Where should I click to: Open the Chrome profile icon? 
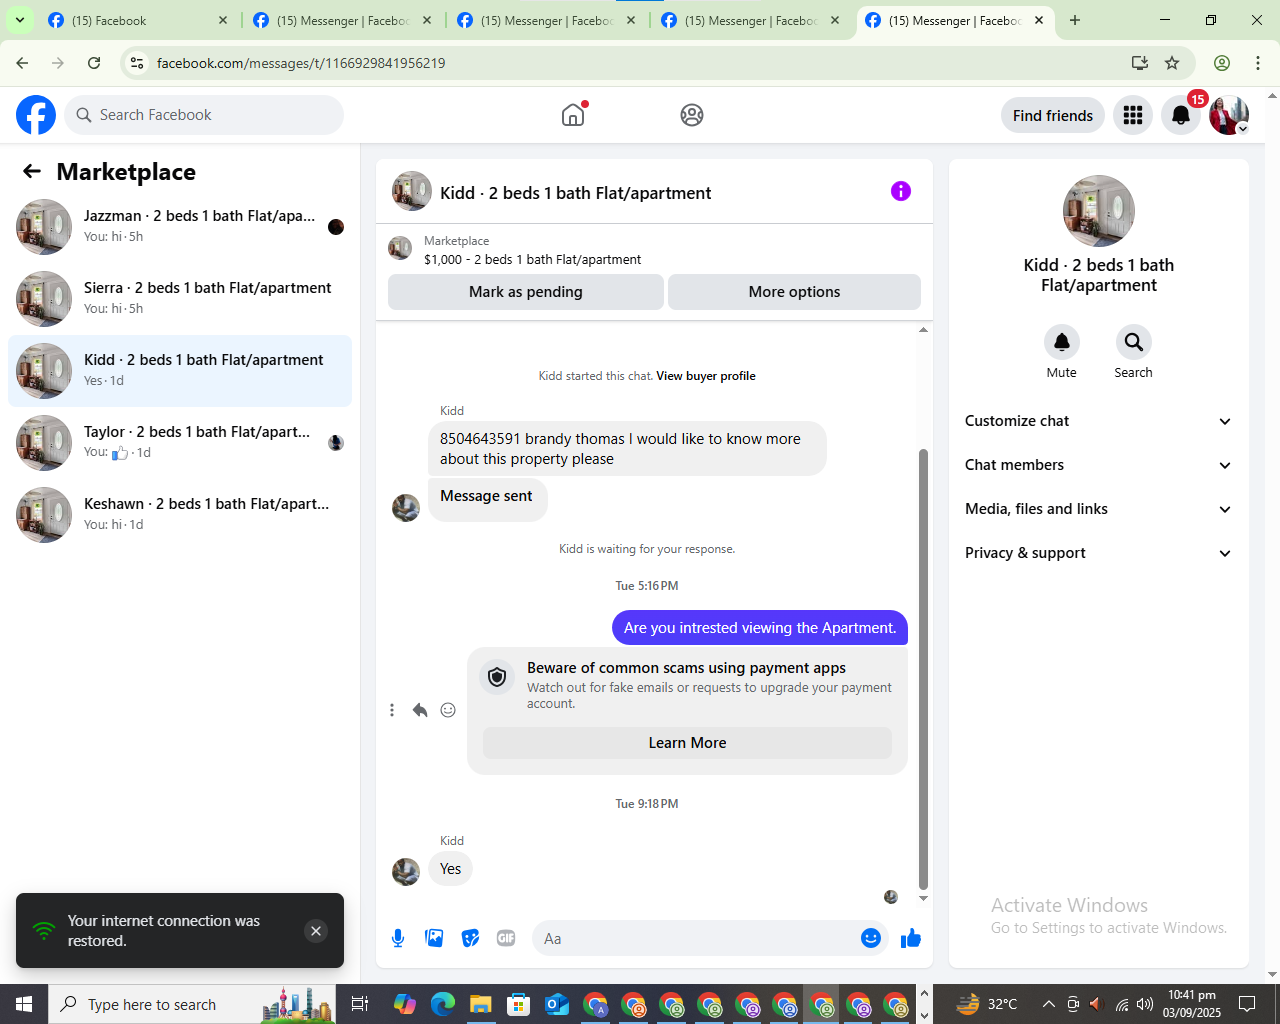tap(1222, 63)
